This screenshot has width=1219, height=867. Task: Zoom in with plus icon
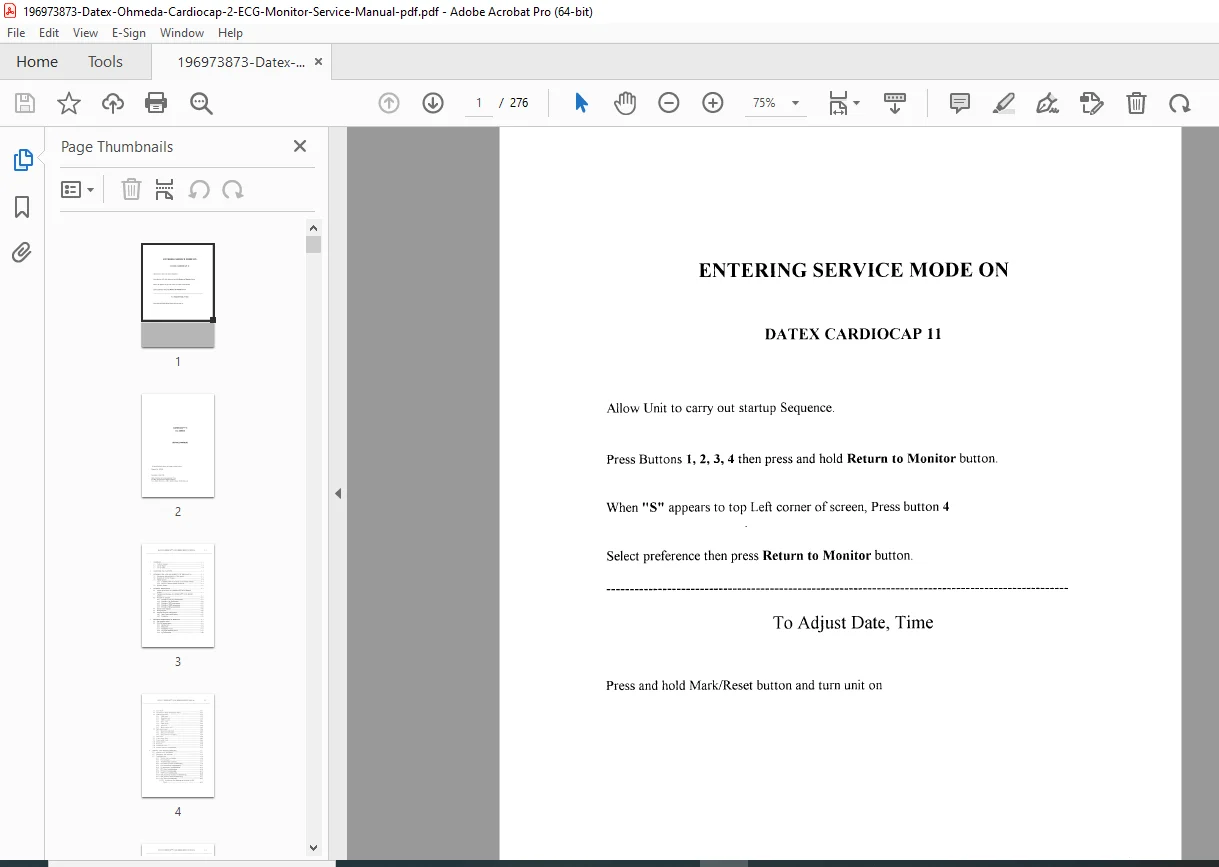pyautogui.click(x=713, y=103)
